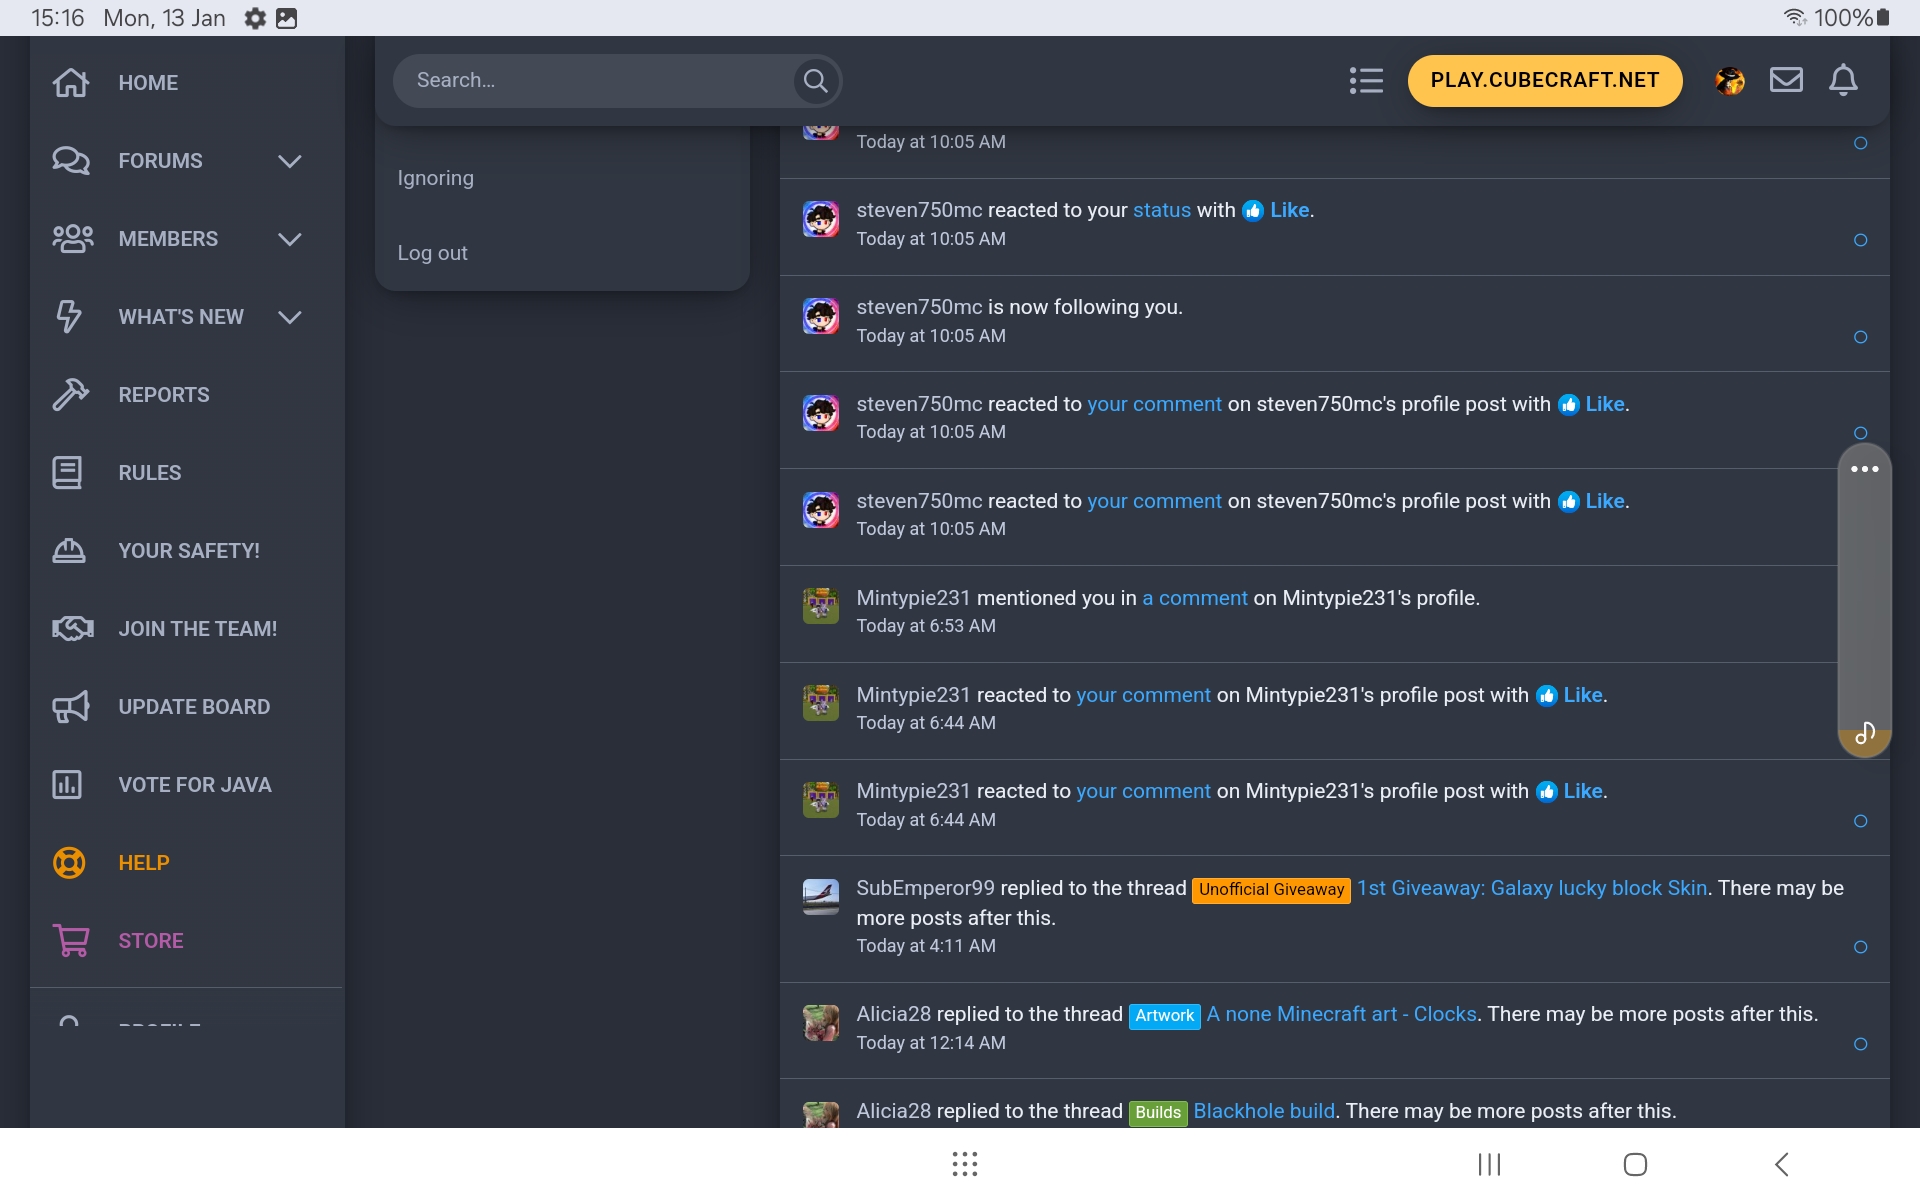Click the REPORTS gavel icon
The width and height of the screenshot is (1920, 1200).
pos(70,395)
